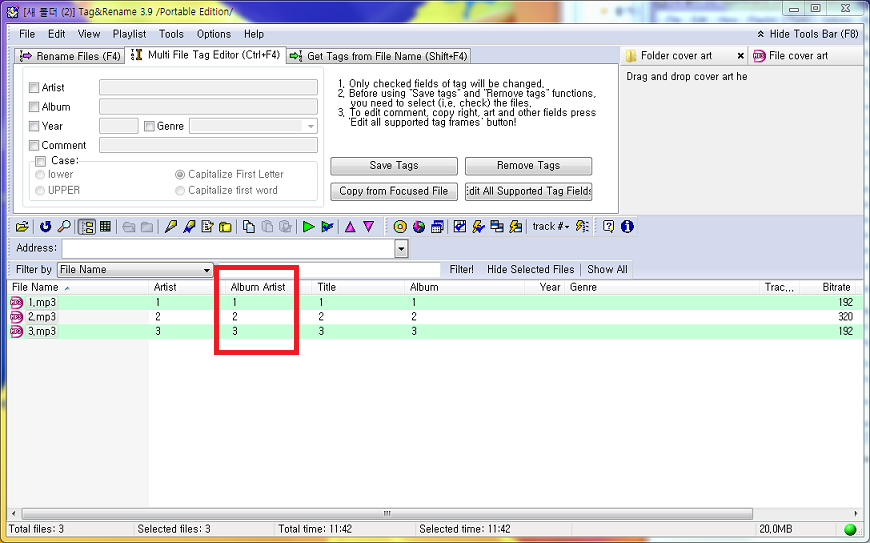This screenshot has height=543, width=870.
Task: Click the notepad with pencil icon
Action: point(207,226)
